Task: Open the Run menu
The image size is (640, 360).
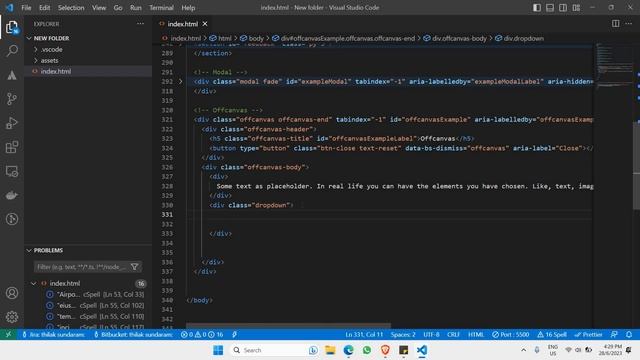Action: point(136,7)
